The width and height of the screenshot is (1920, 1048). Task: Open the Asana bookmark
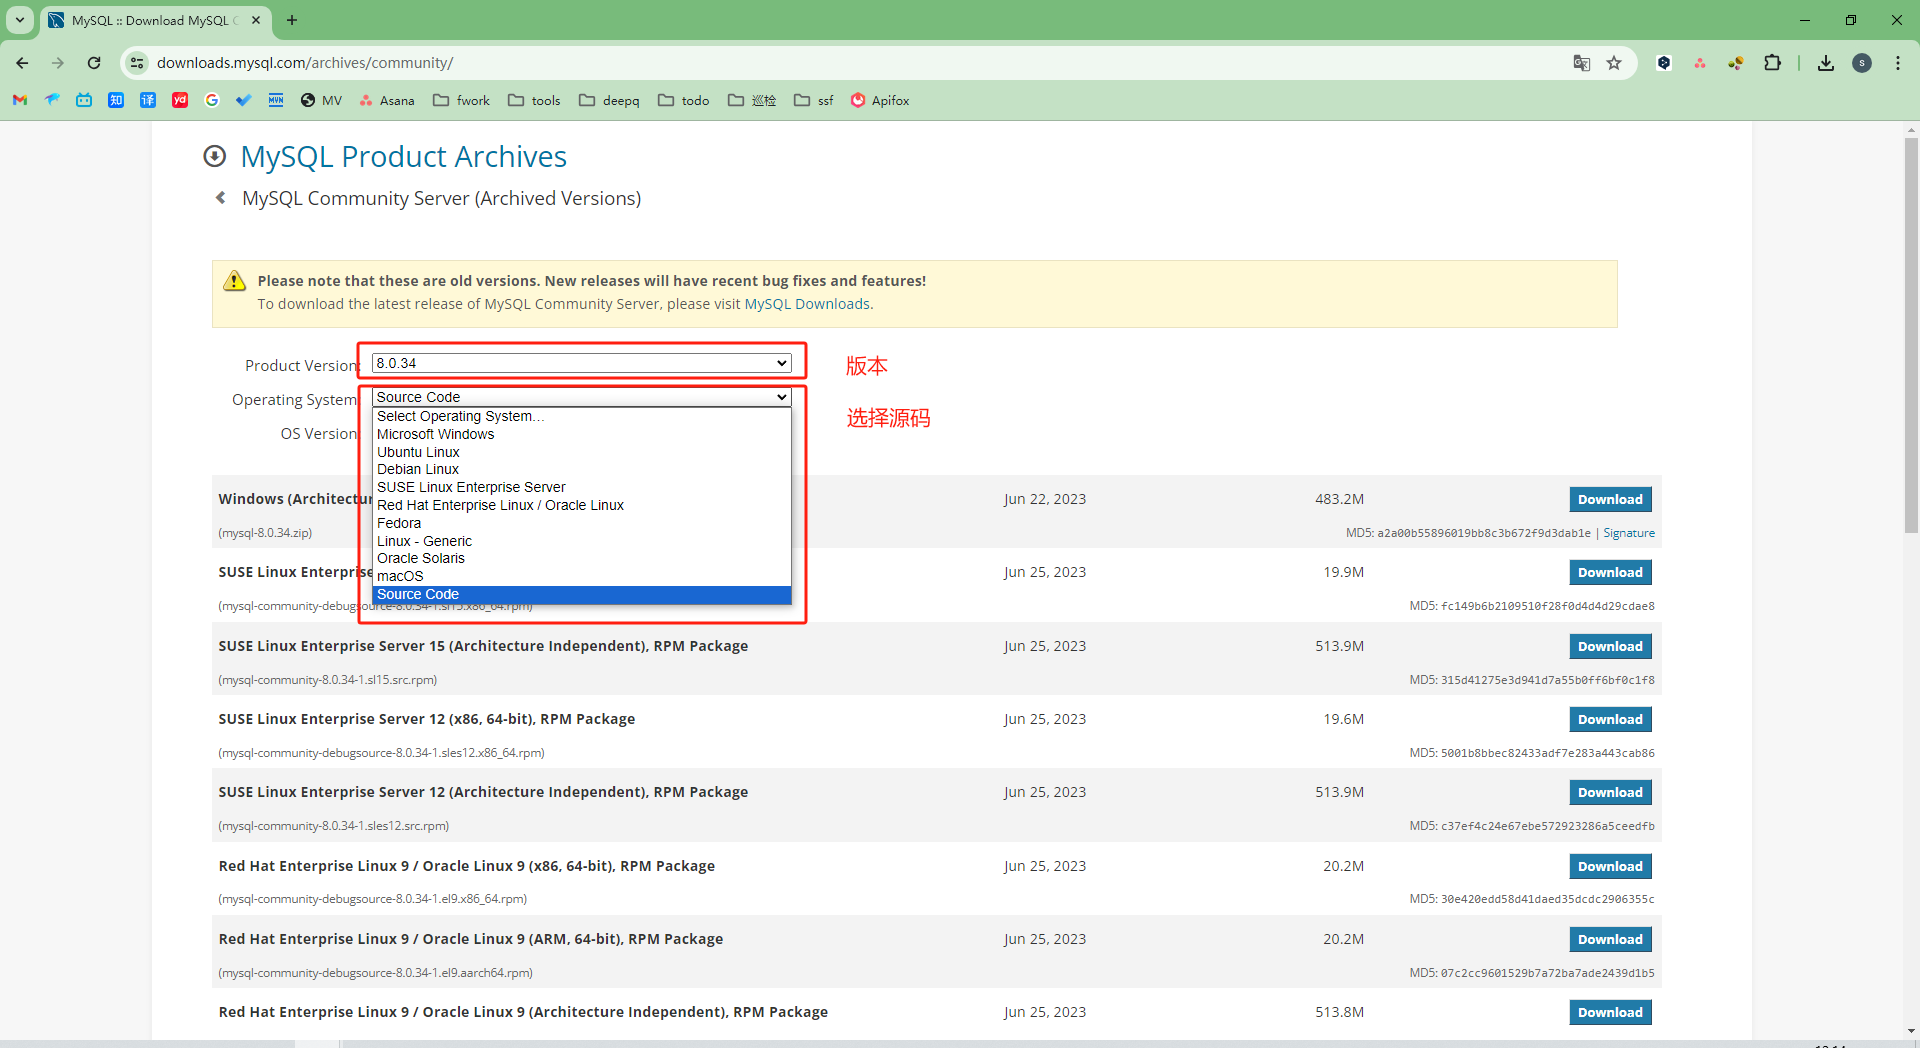coord(387,100)
